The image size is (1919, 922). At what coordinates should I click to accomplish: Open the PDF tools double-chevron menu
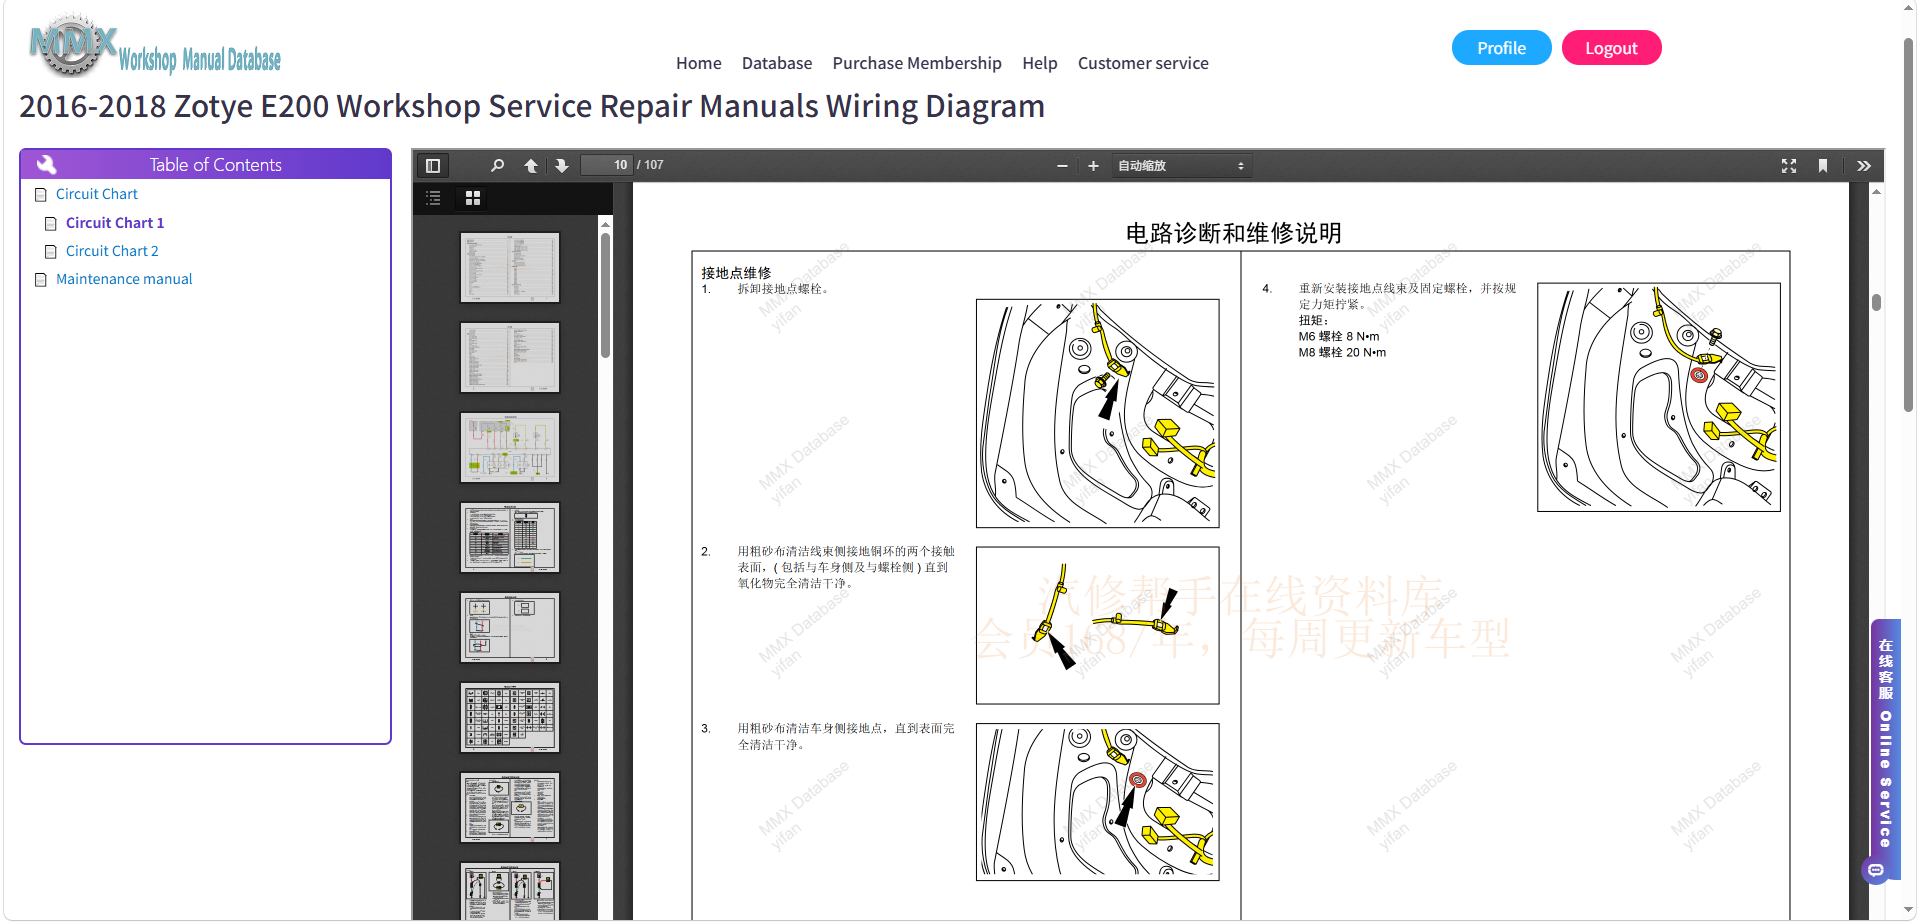[1864, 166]
